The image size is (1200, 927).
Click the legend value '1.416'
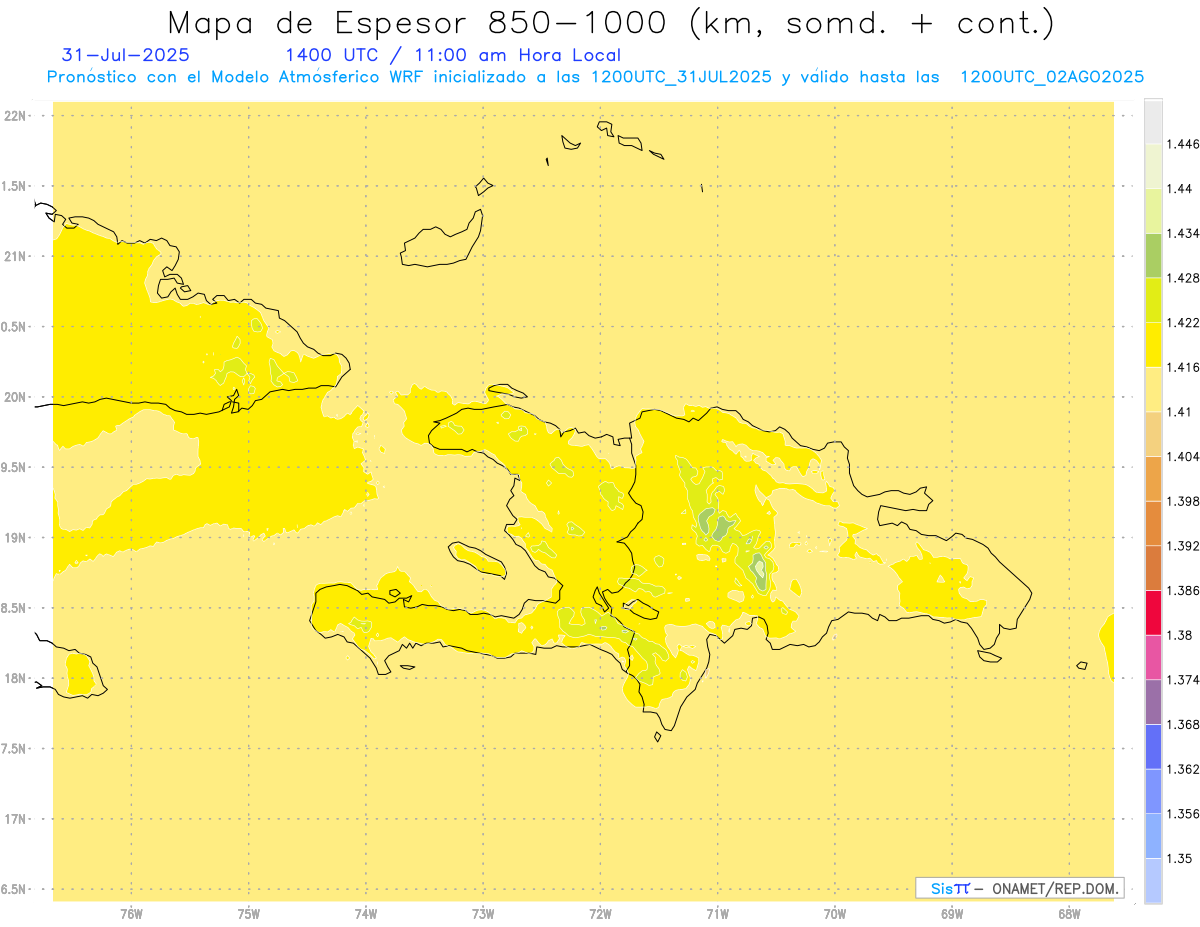point(1183,367)
